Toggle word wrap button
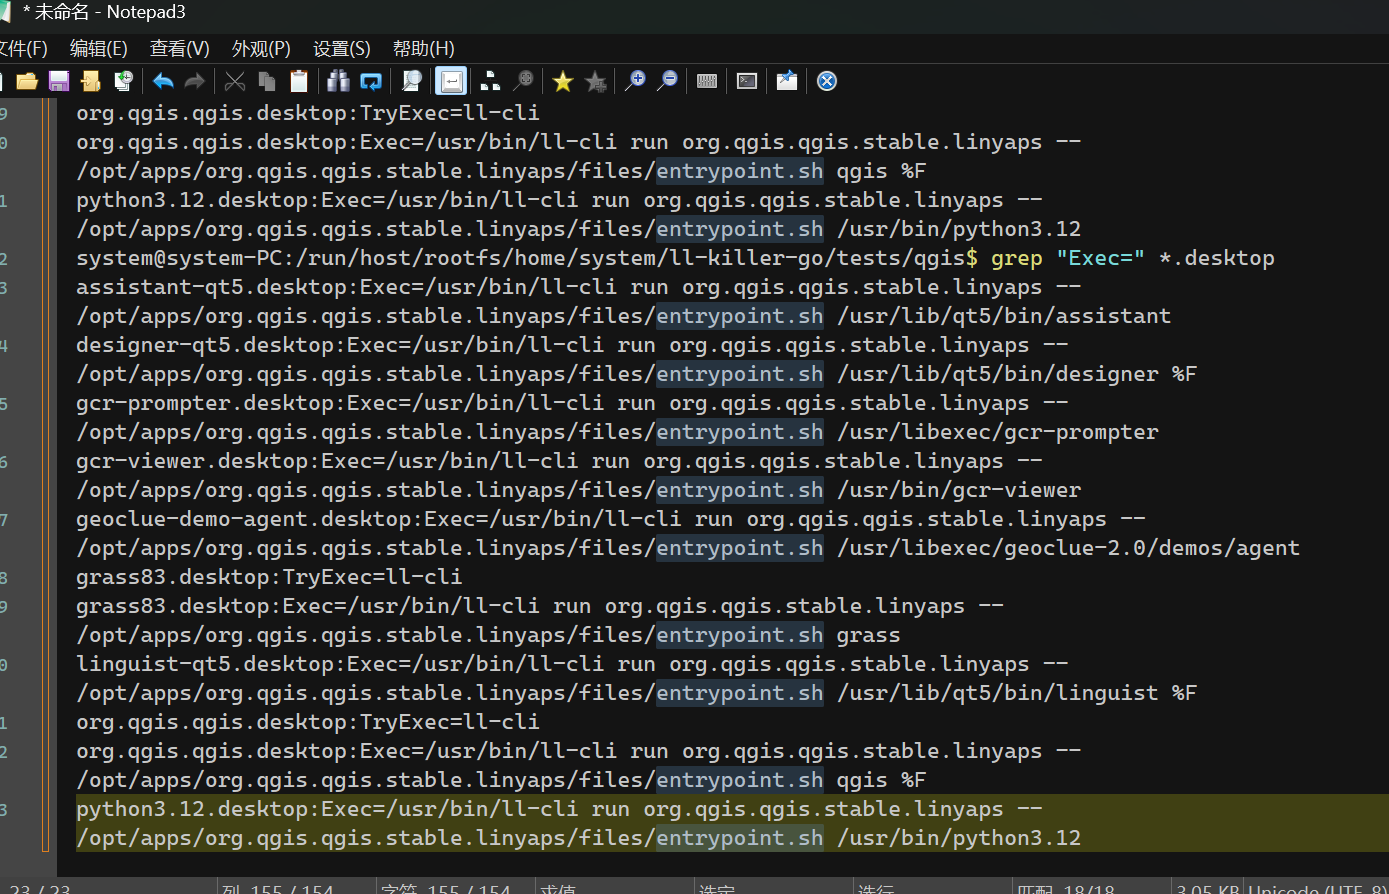The image size is (1389, 894). [x=451, y=81]
